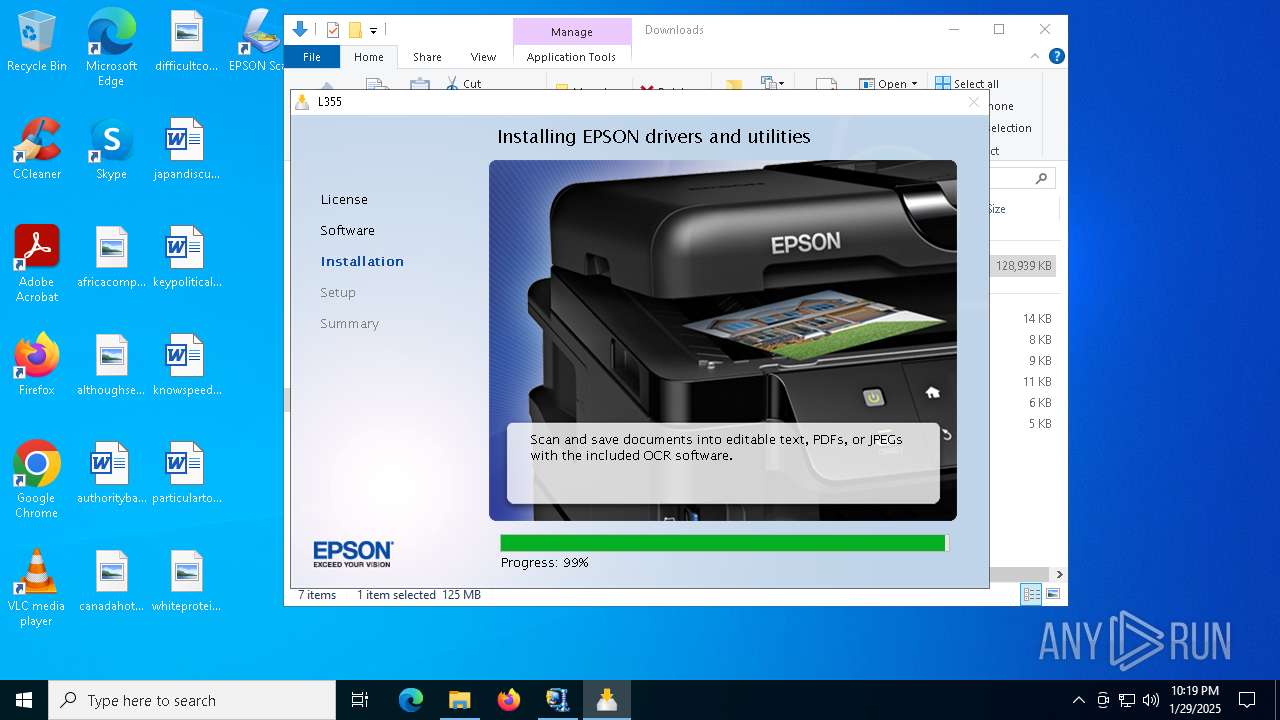Click the 128,939 KB size cell
This screenshot has height=720, width=1280.
point(1023,266)
